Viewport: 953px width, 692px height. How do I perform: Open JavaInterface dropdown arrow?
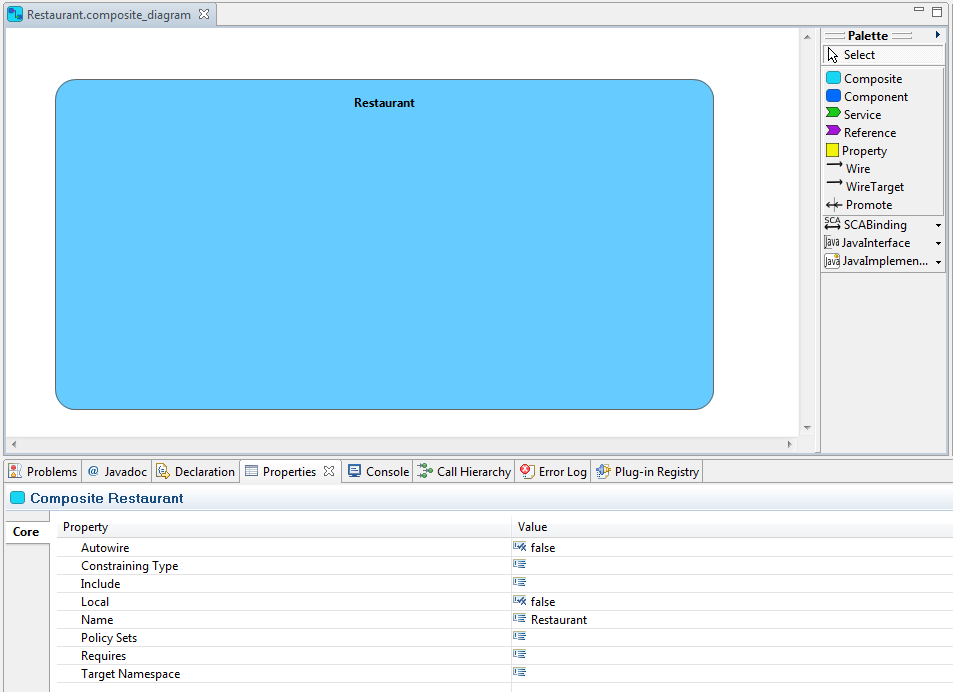tap(938, 244)
